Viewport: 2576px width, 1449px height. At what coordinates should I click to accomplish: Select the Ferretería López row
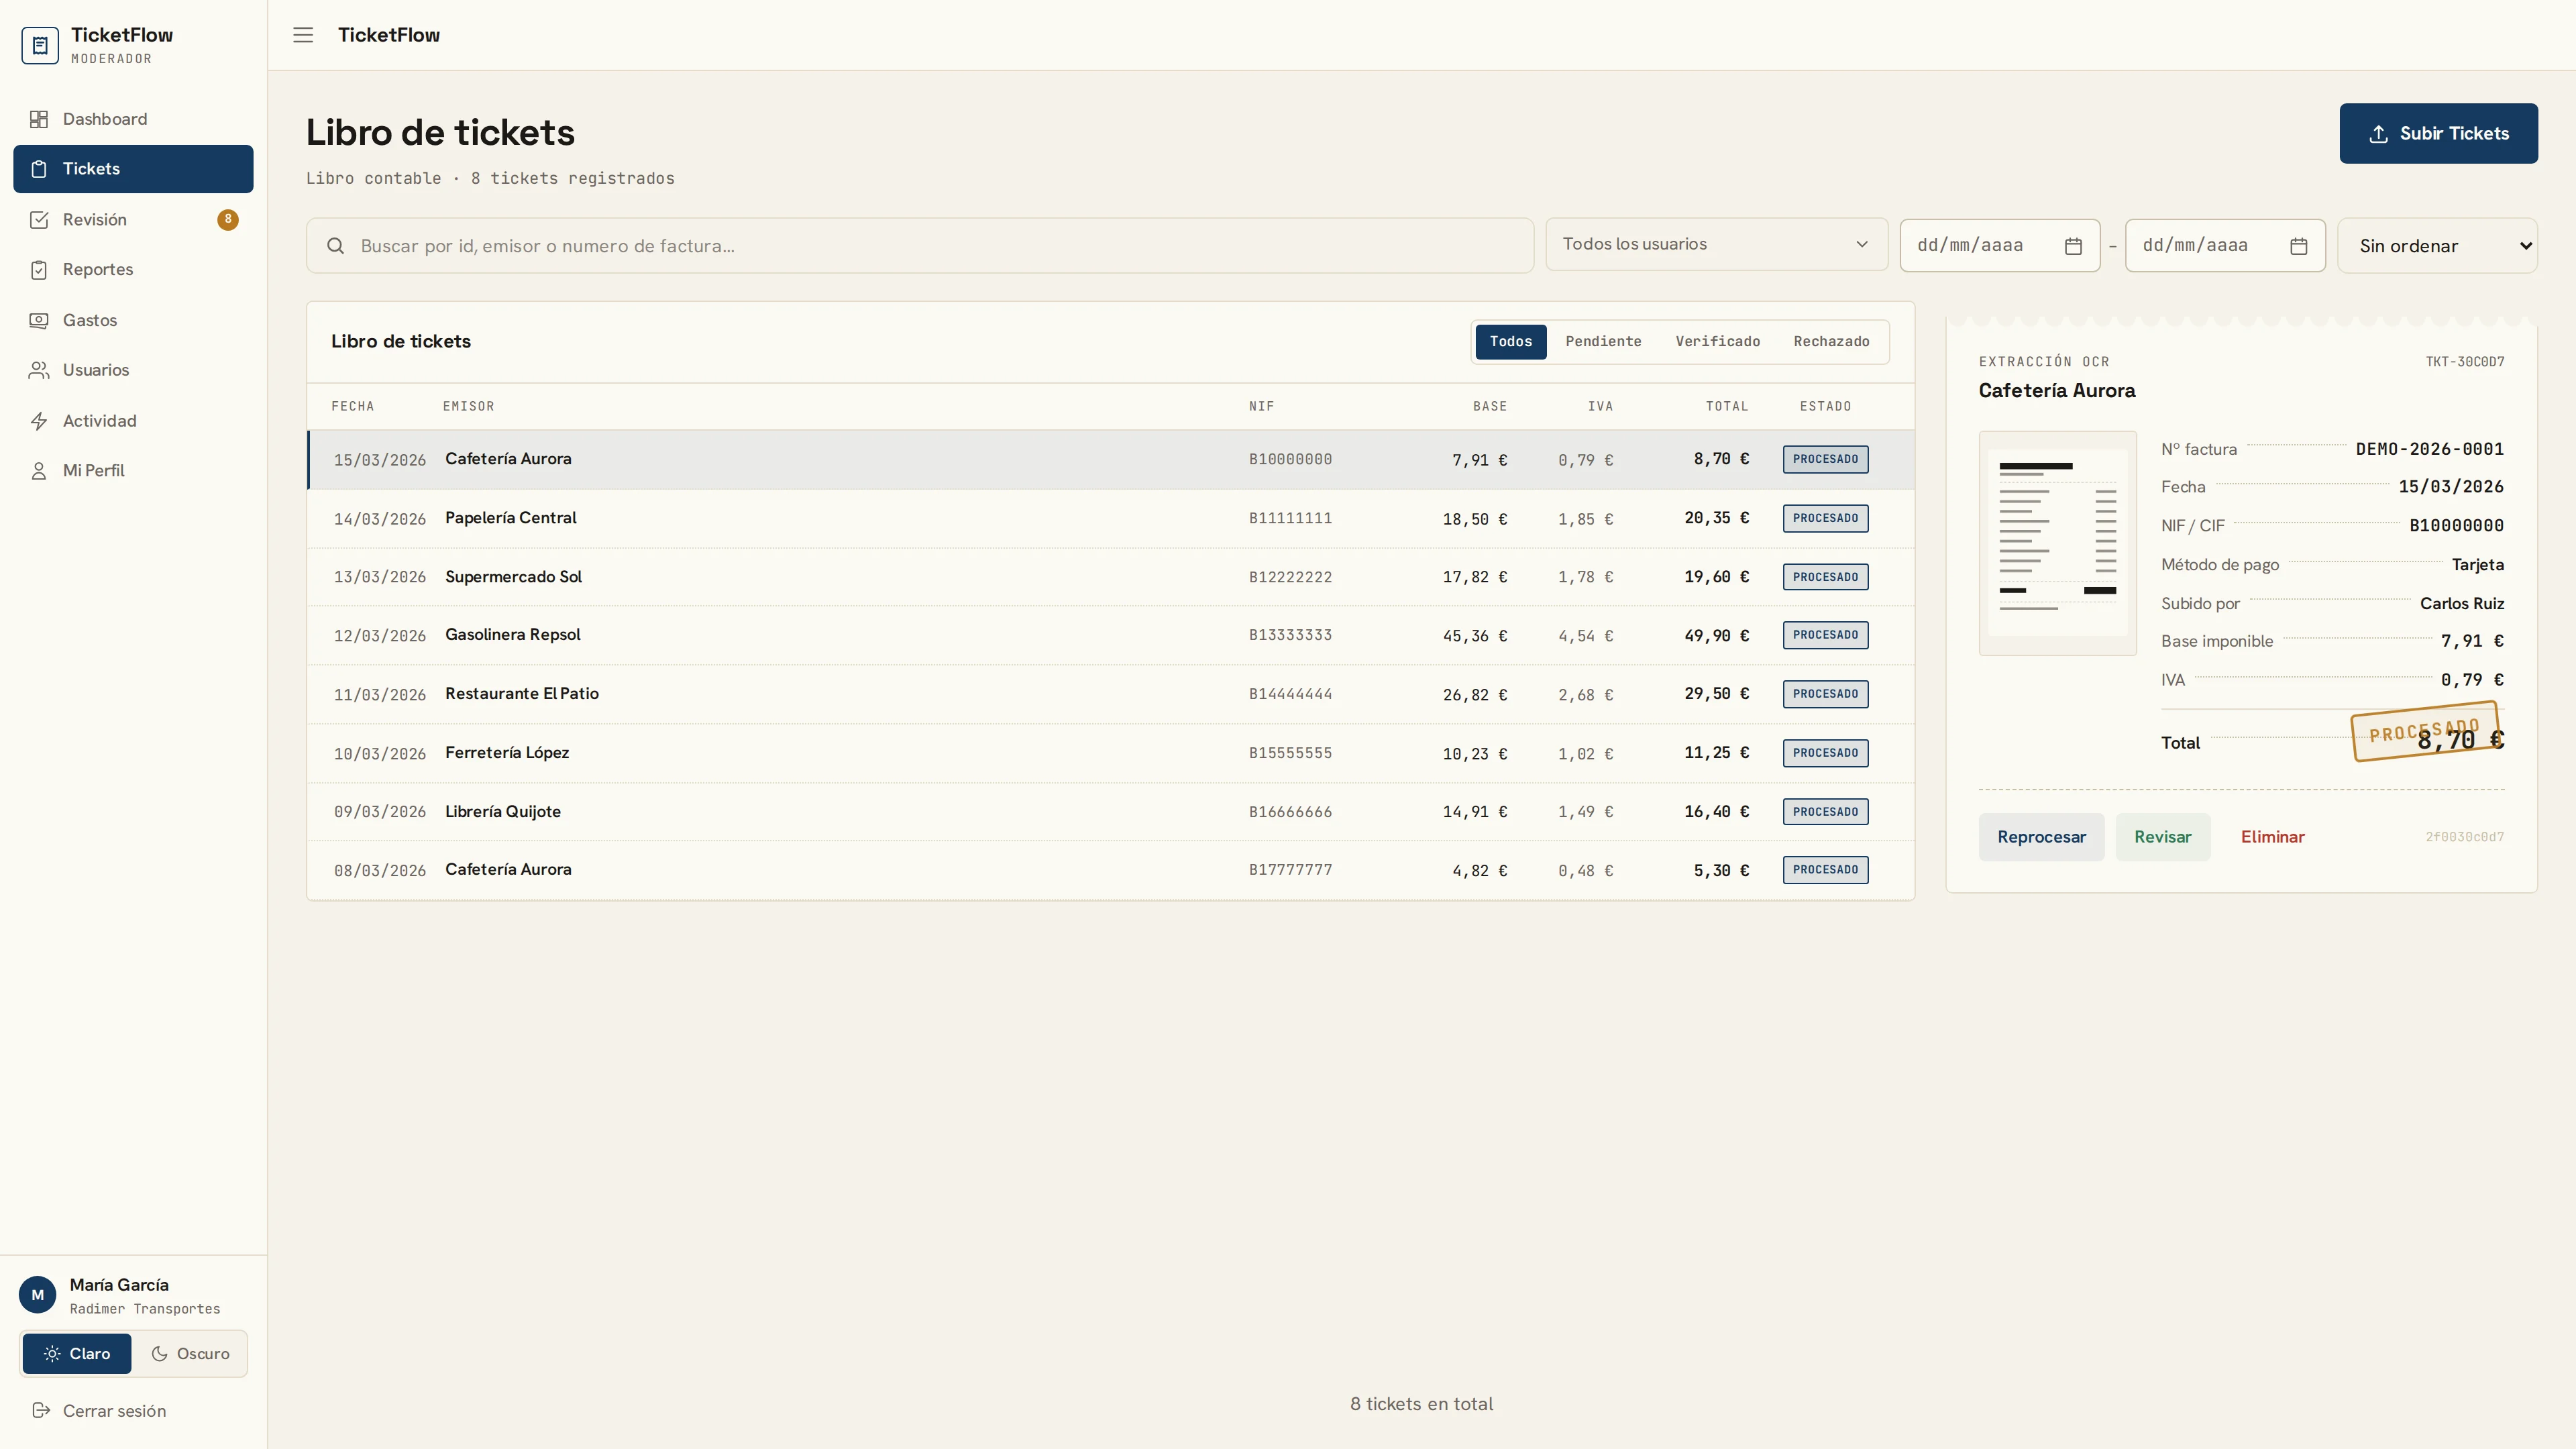1110,753
